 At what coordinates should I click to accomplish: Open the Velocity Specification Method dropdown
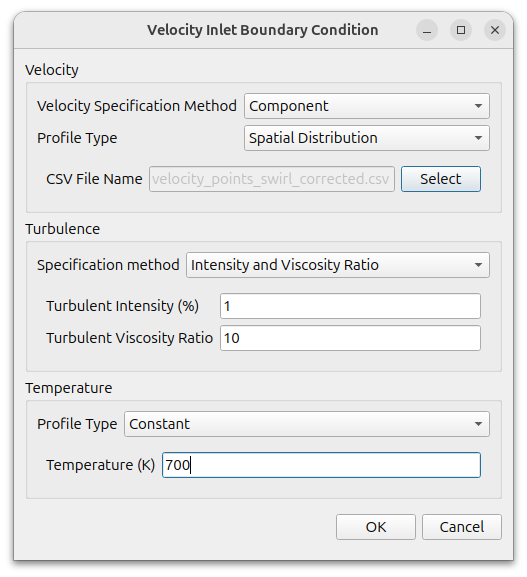click(367, 106)
